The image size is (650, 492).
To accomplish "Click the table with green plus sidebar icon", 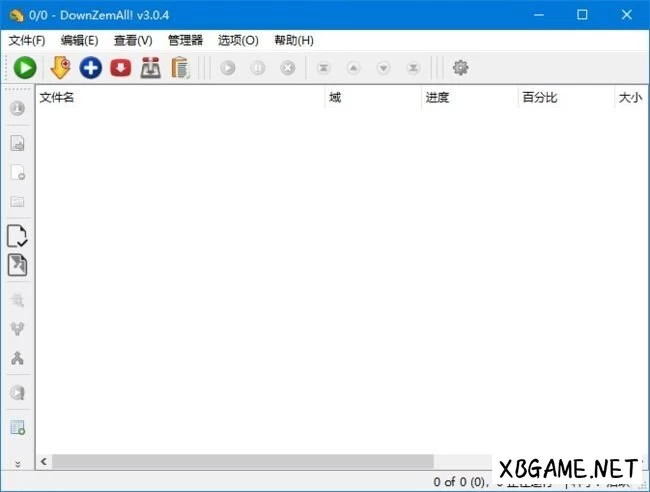I will 17,427.
